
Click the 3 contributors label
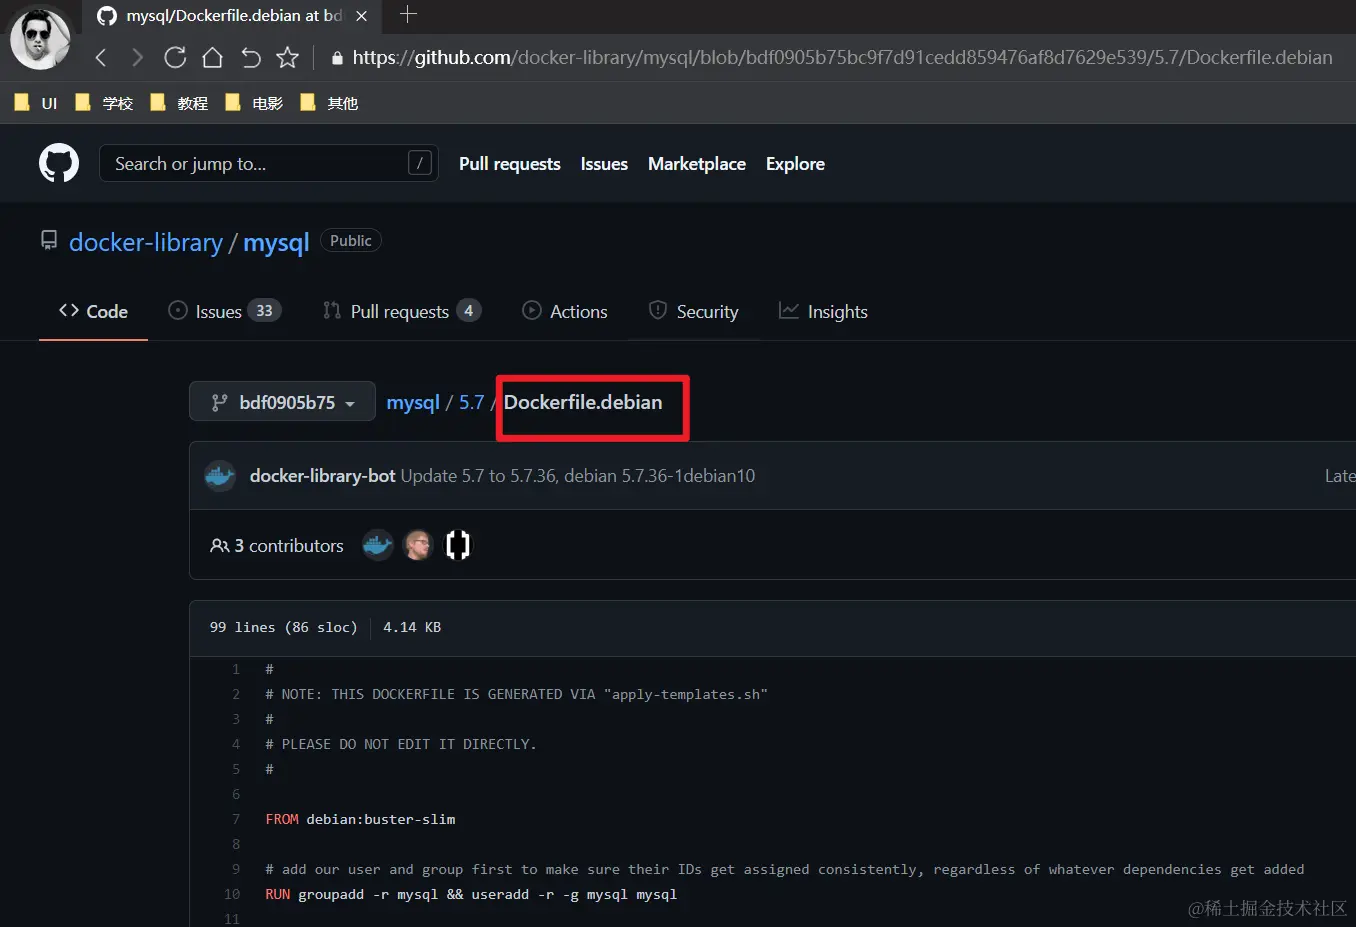coord(277,546)
